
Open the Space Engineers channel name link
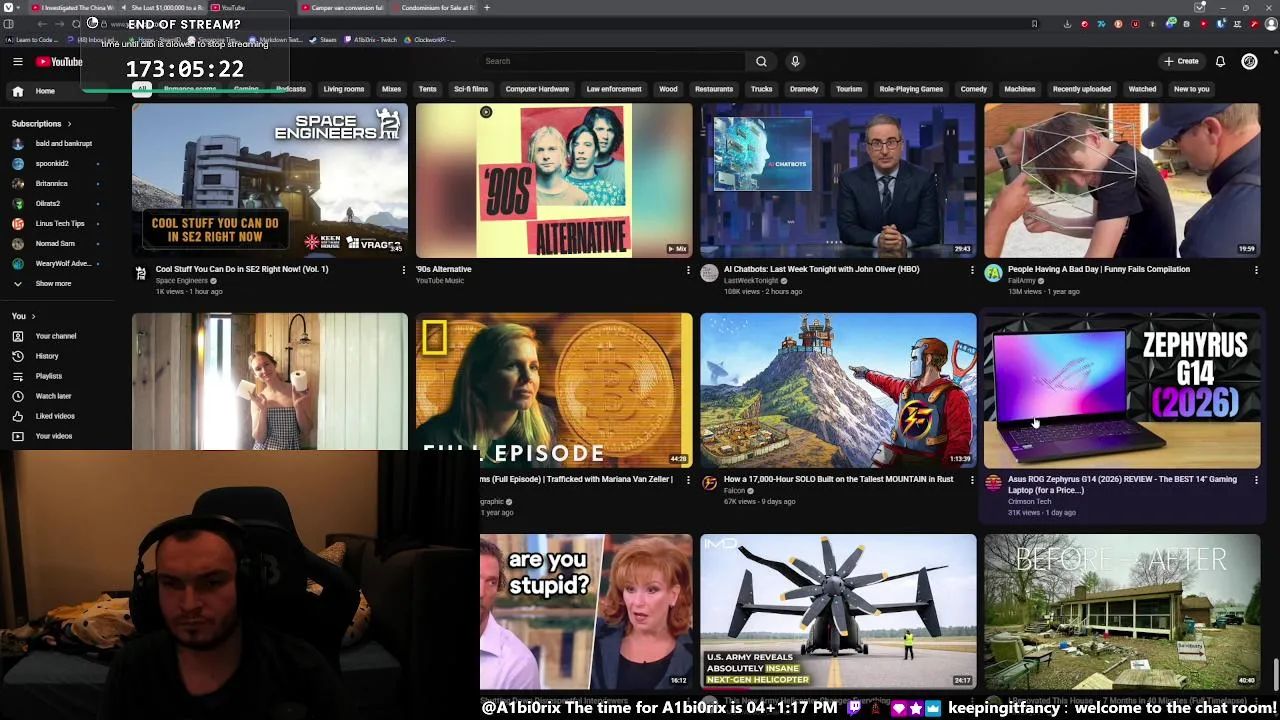pyautogui.click(x=182, y=281)
